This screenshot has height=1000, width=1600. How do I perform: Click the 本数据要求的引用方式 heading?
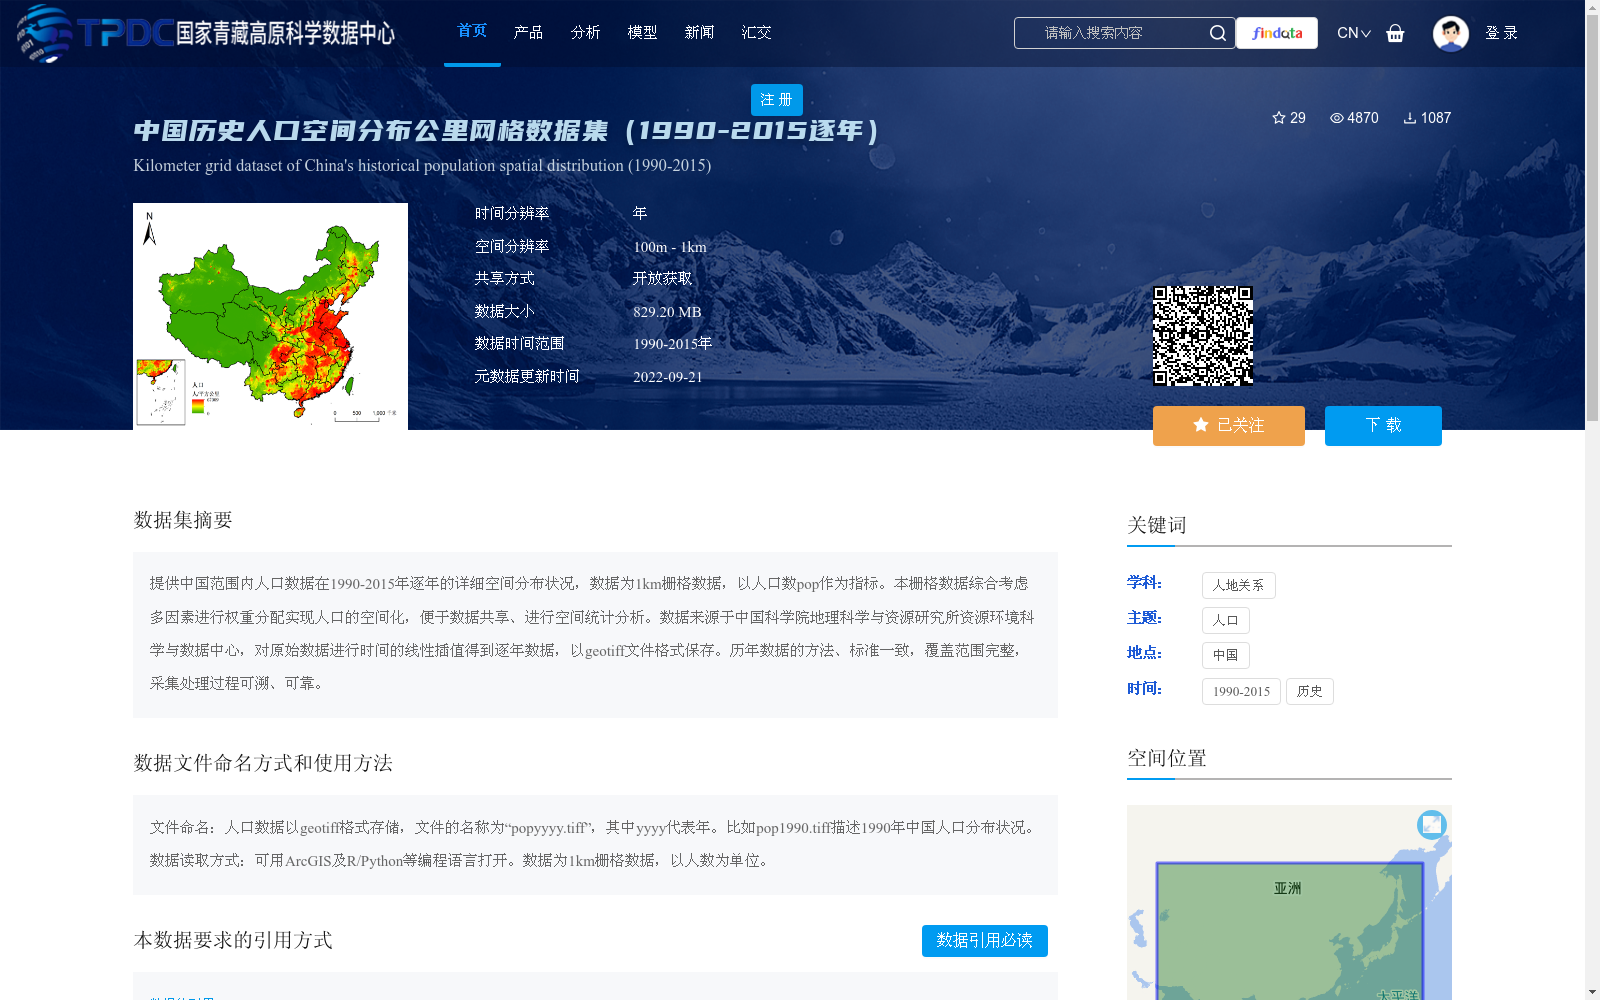(233, 940)
